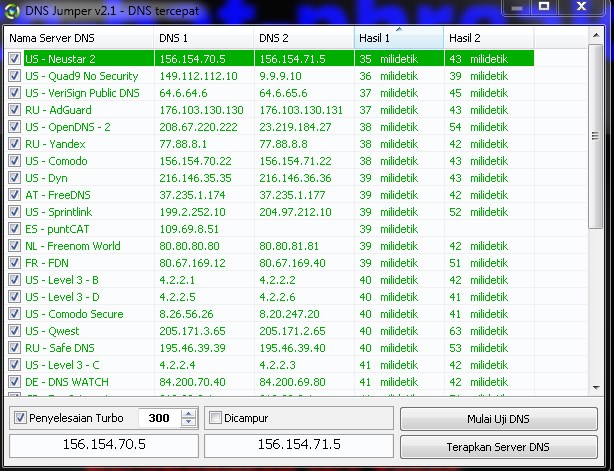This screenshot has width=614, height=471.
Task: Click DNS 2 address 77.88.8.8
Action: [x=283, y=144]
